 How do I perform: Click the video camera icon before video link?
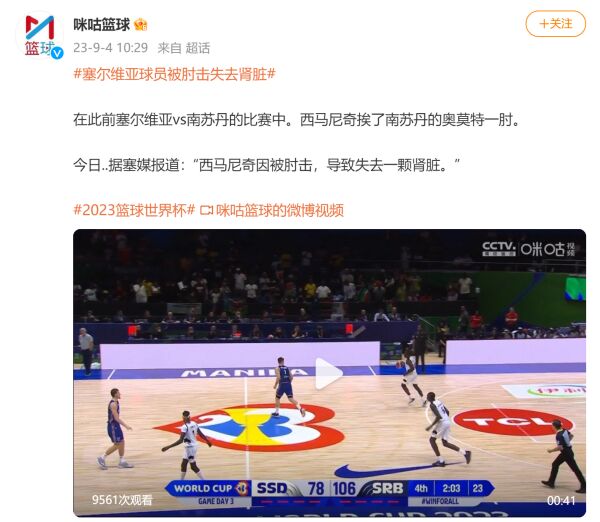[207, 210]
